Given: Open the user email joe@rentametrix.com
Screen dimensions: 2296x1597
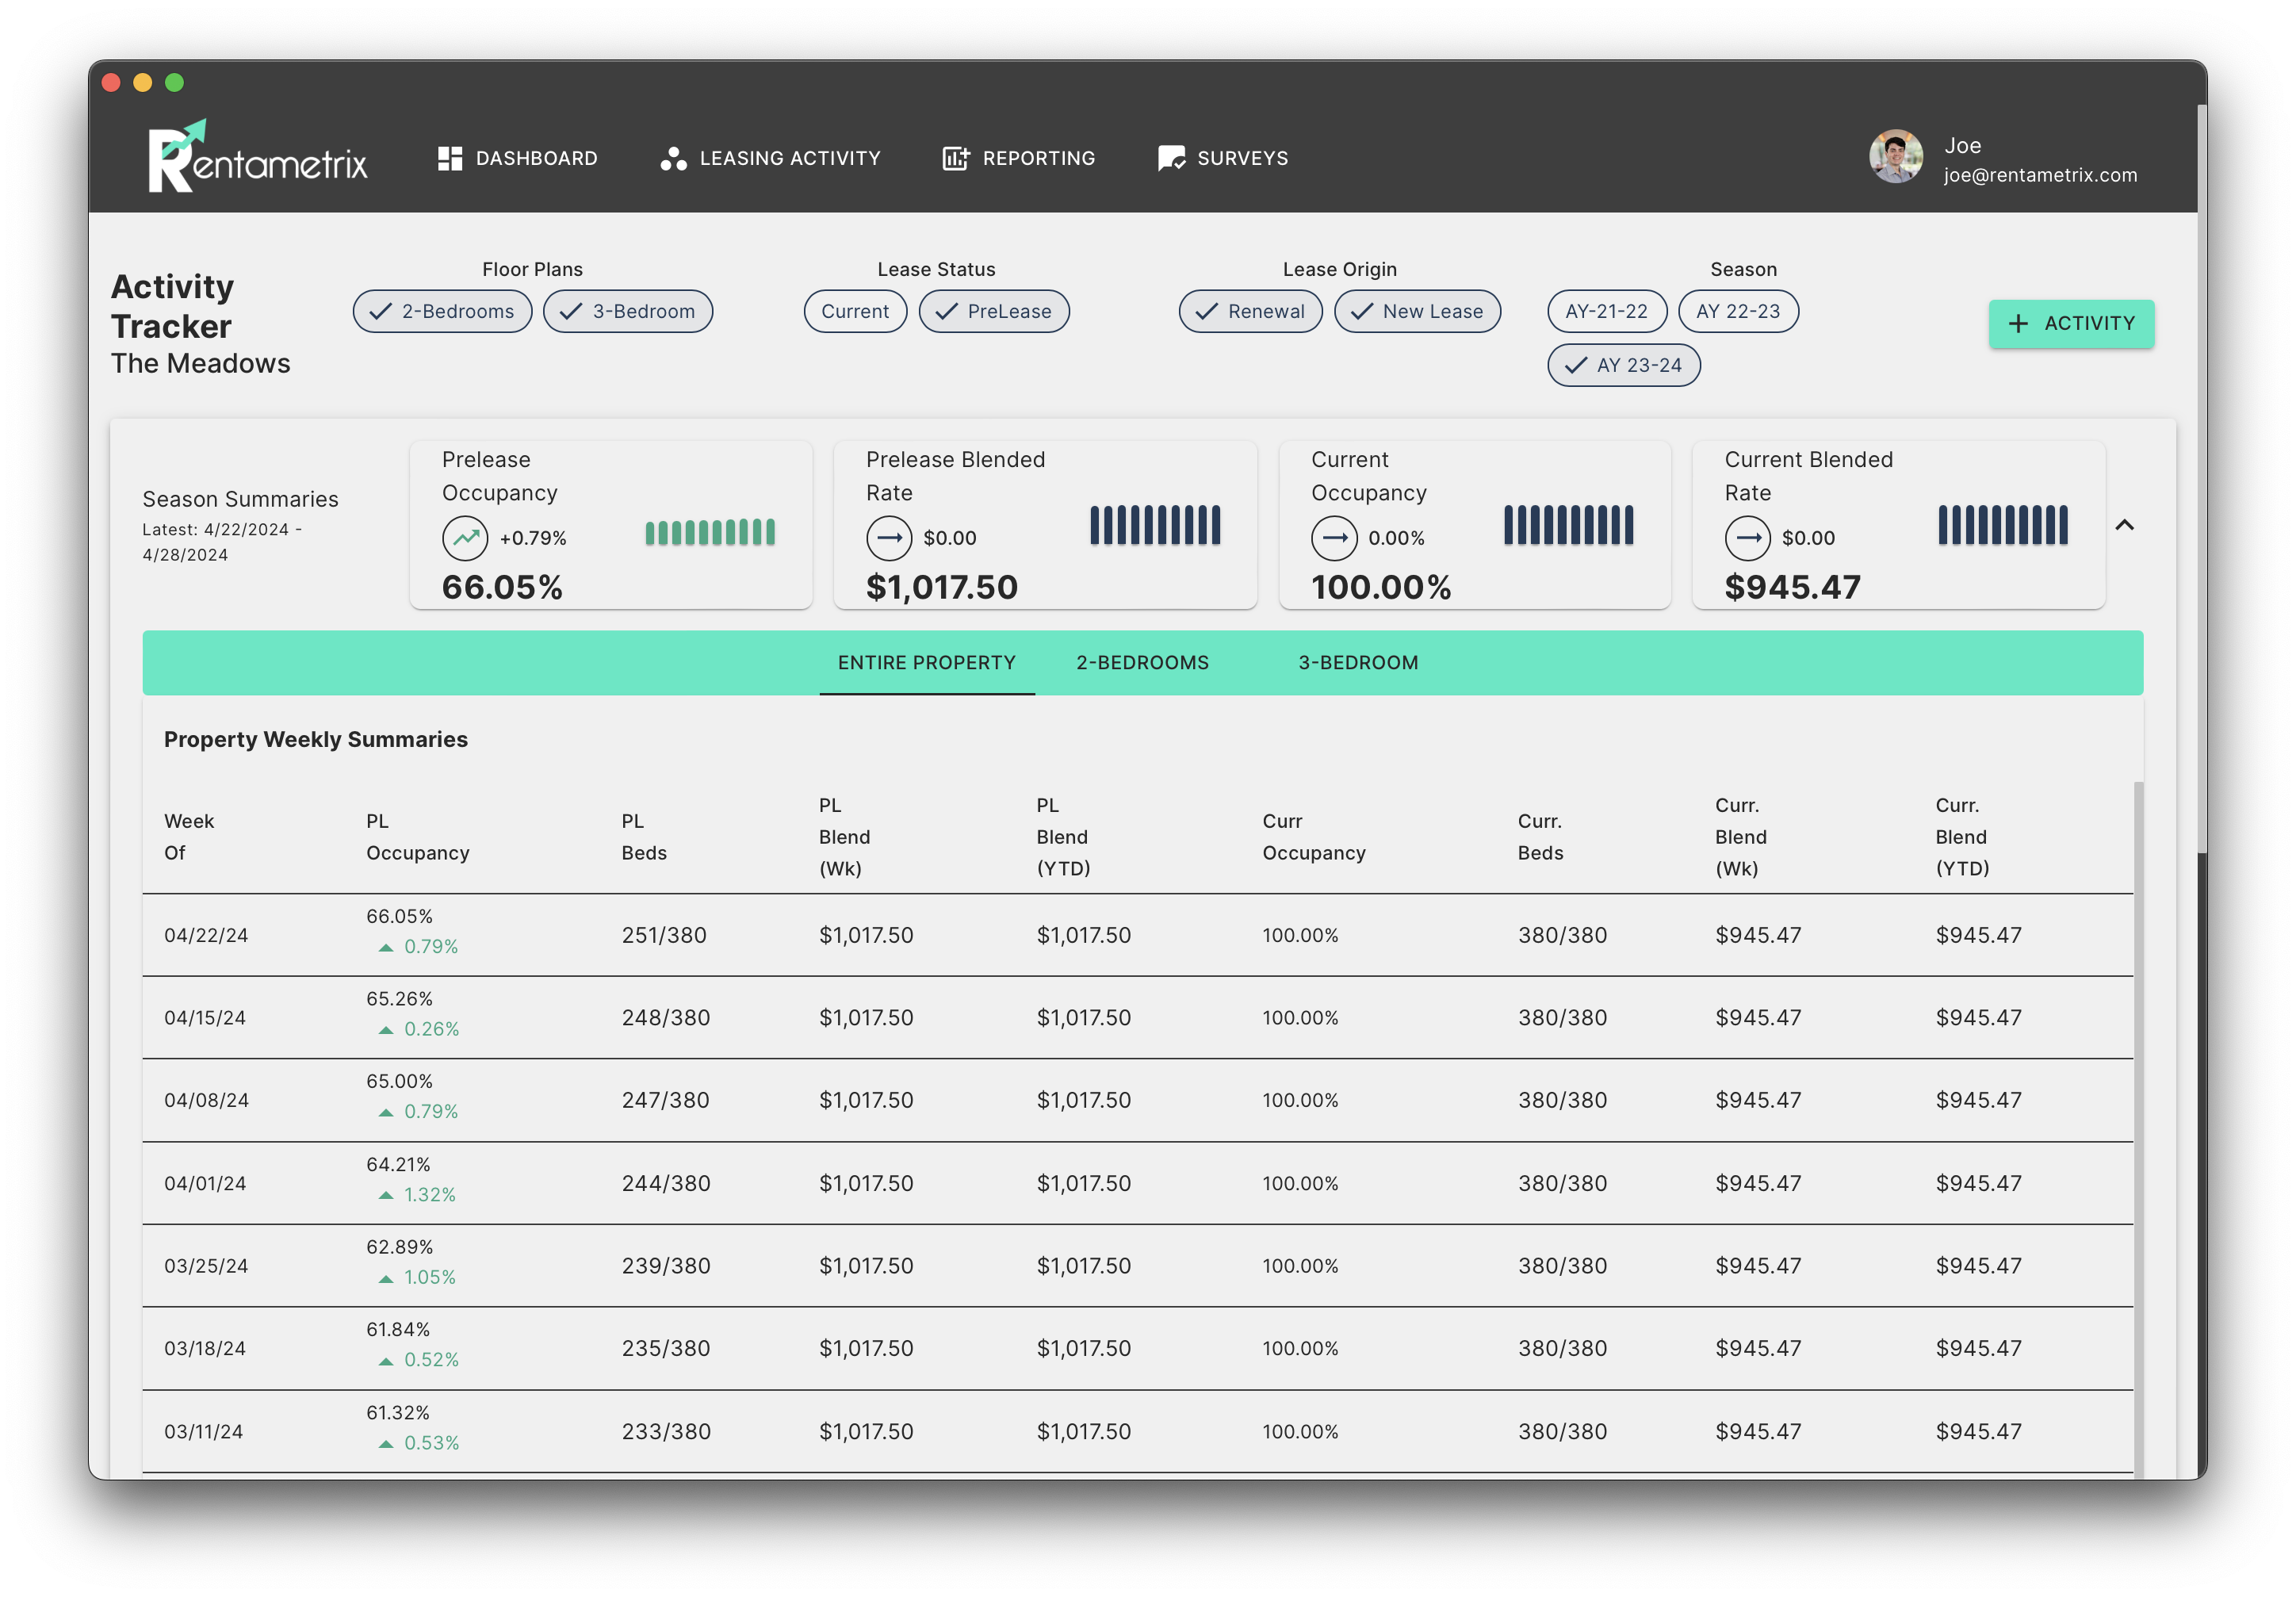Looking at the screenshot, I should pos(2039,175).
